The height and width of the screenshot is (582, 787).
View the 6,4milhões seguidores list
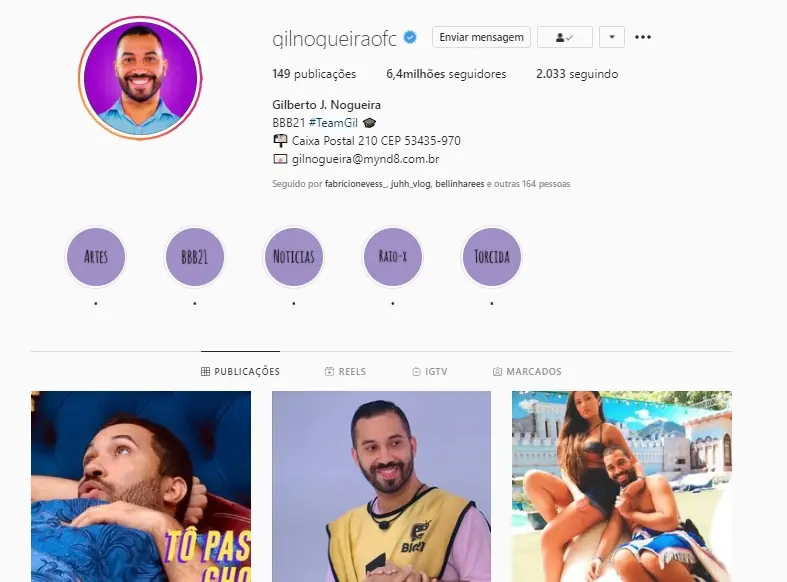tap(446, 74)
